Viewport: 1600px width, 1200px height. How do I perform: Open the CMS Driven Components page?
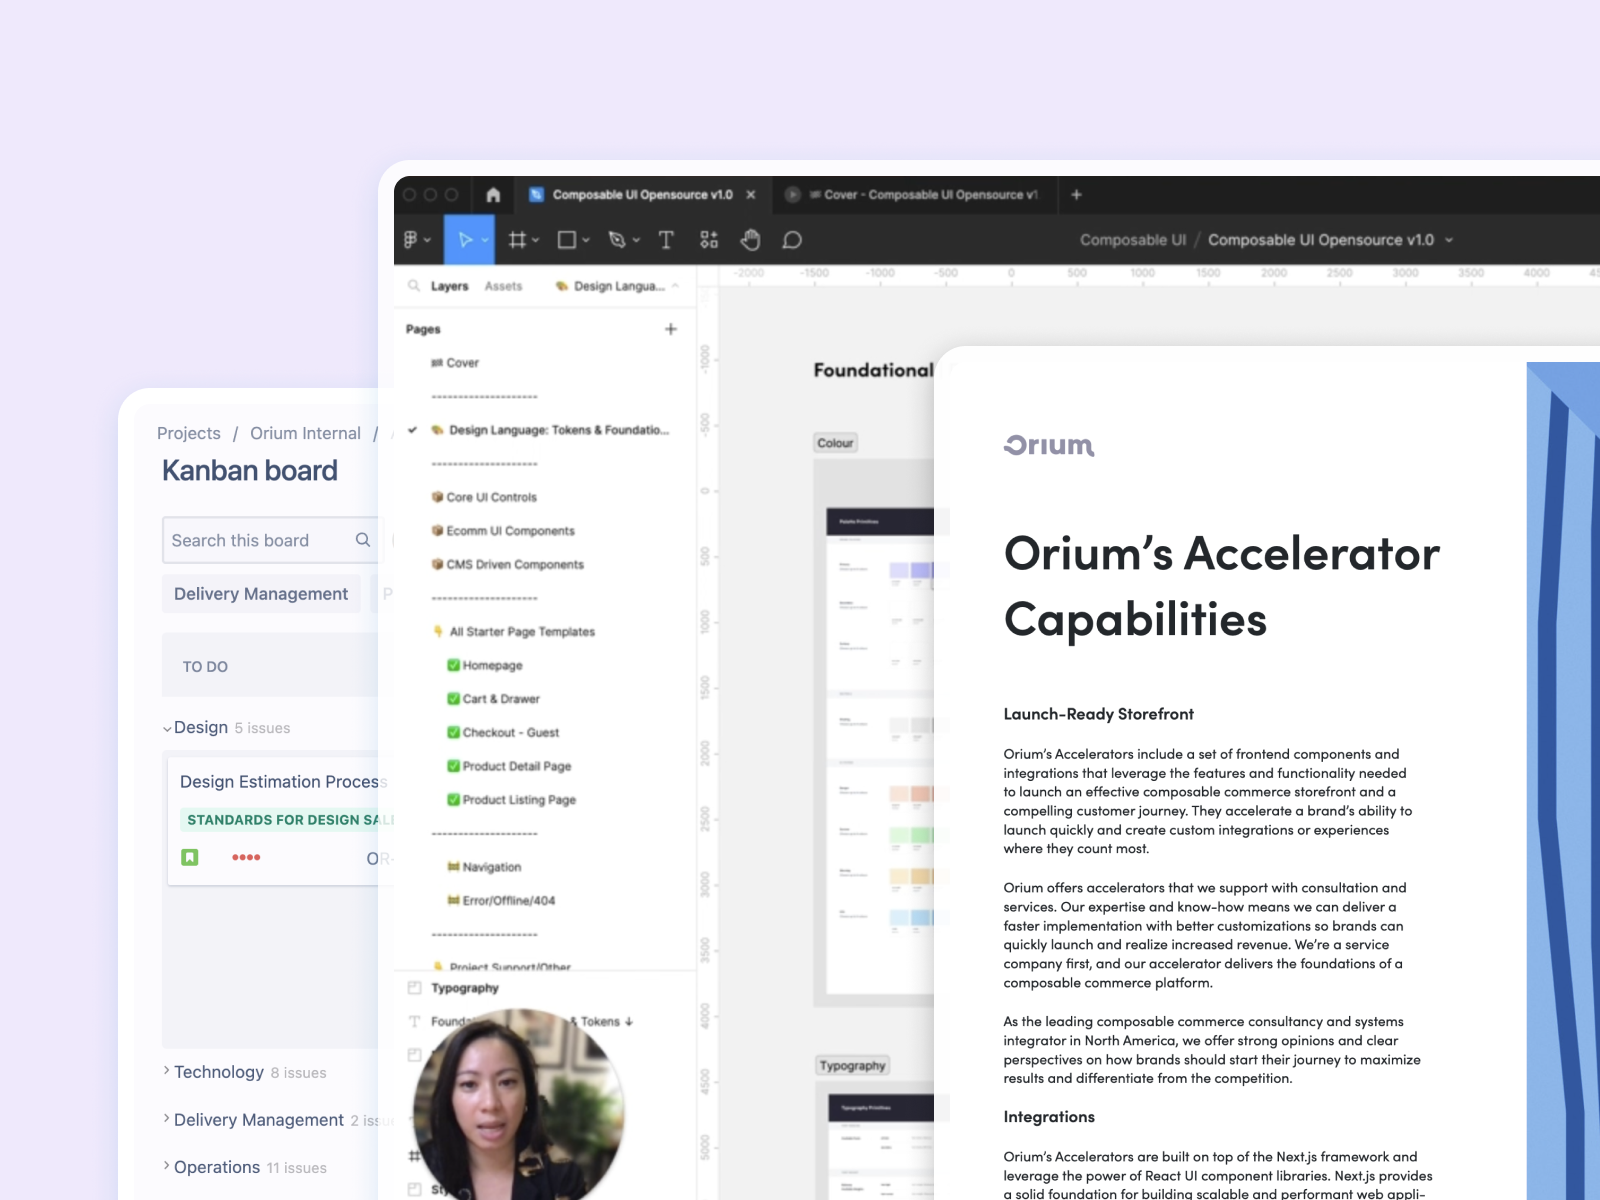507,564
